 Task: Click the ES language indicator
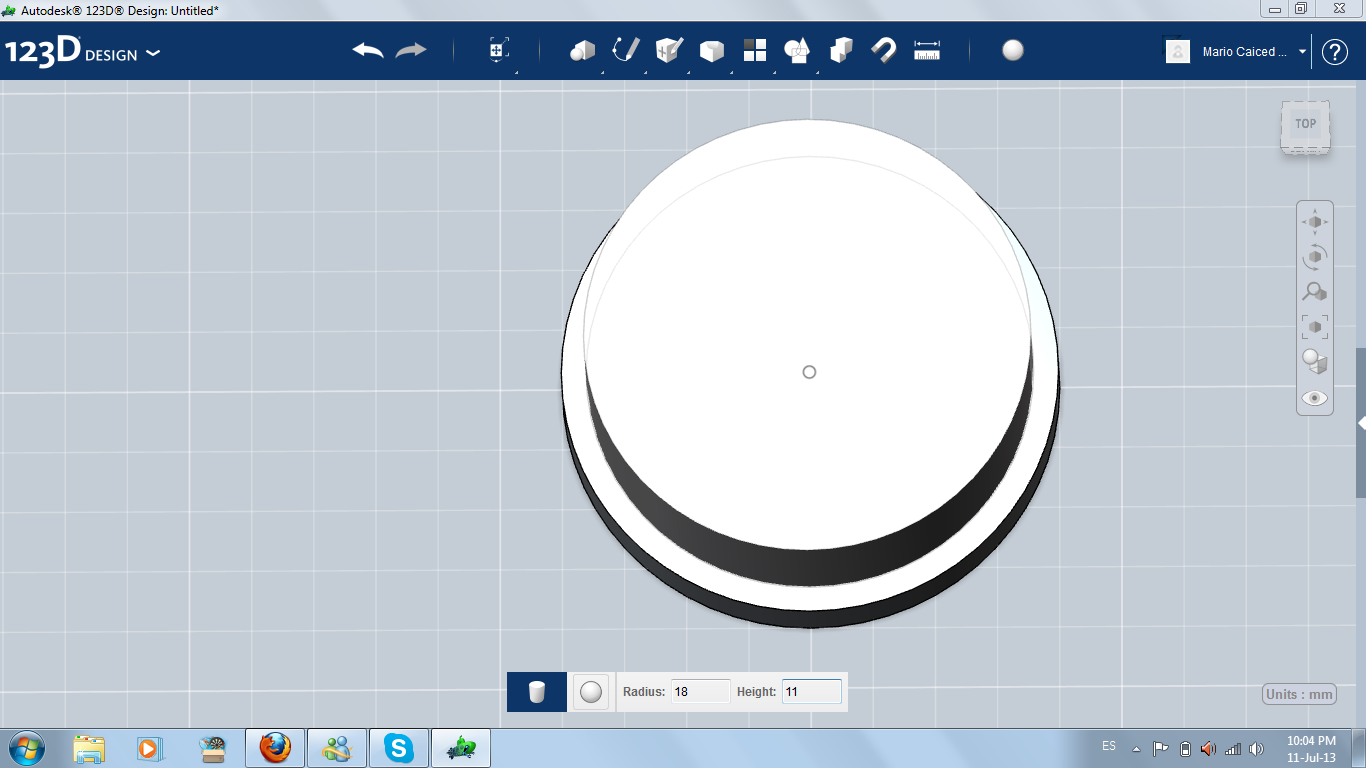[1109, 747]
